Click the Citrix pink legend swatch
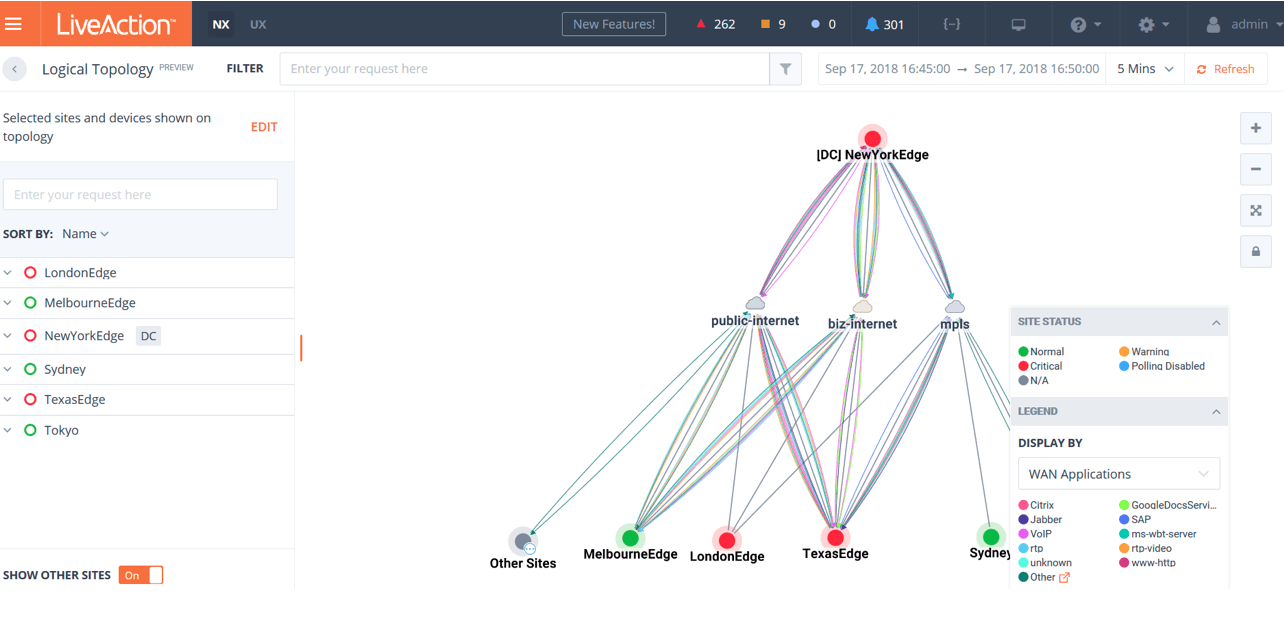Viewport: 1284px width, 636px height. pyautogui.click(x=1023, y=506)
